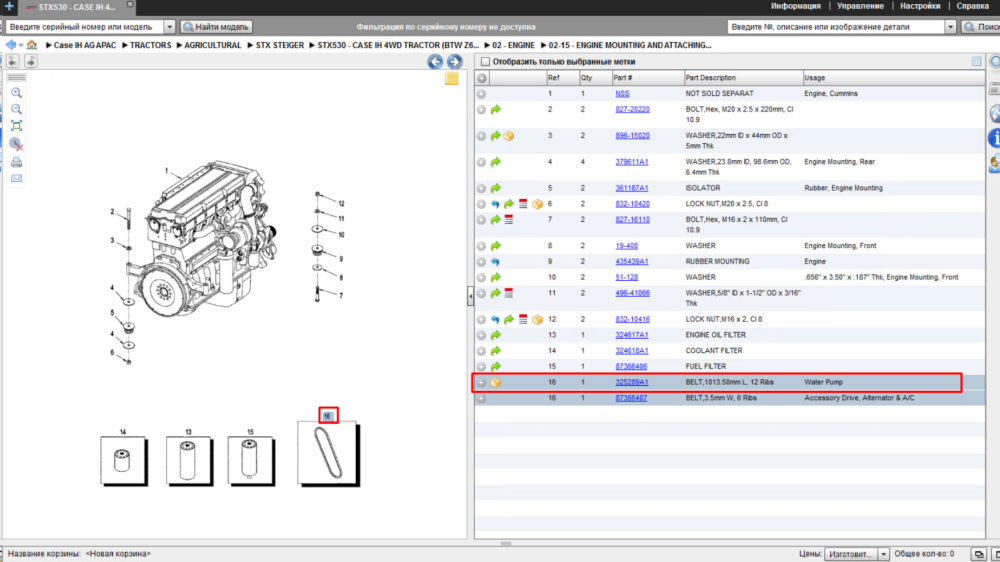Toggle add circle for ISOLATOR 361187A1 row
This screenshot has height=562, width=1000.
(482, 188)
